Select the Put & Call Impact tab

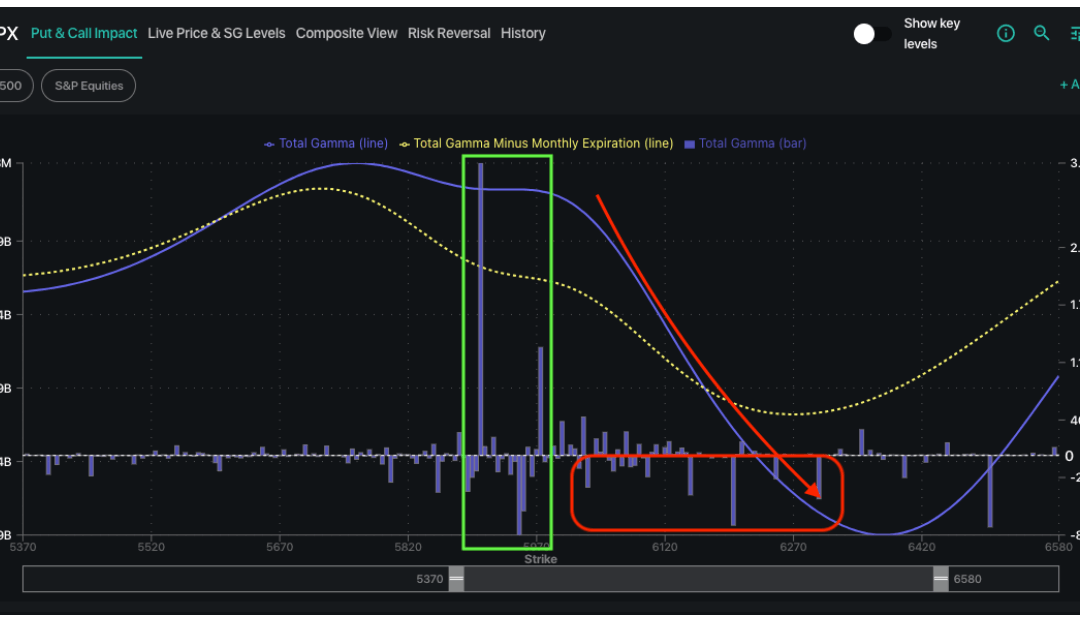coord(84,33)
